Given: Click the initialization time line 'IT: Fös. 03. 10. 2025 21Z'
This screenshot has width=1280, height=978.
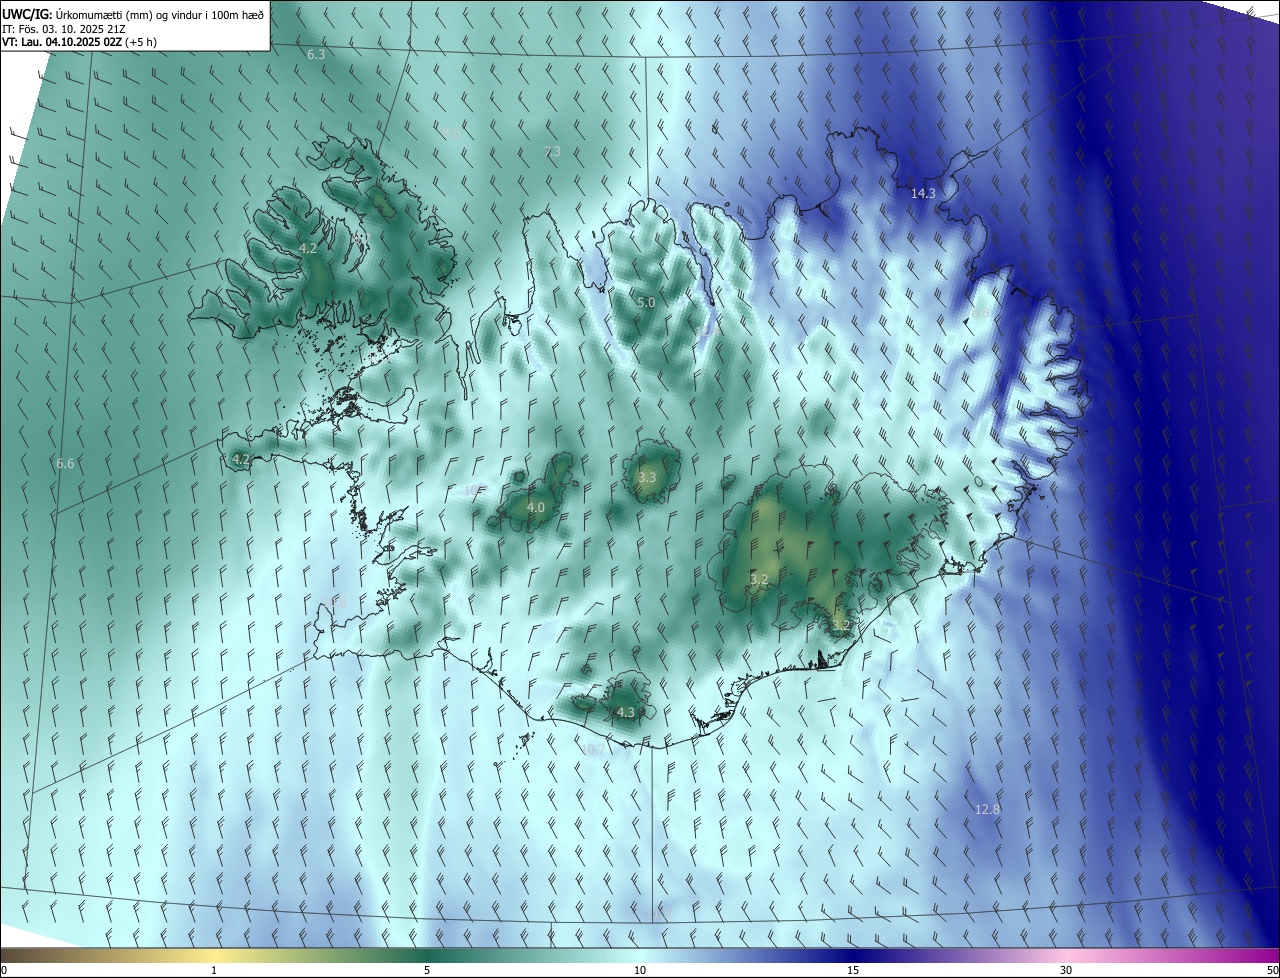Looking at the screenshot, I should click(63, 28).
